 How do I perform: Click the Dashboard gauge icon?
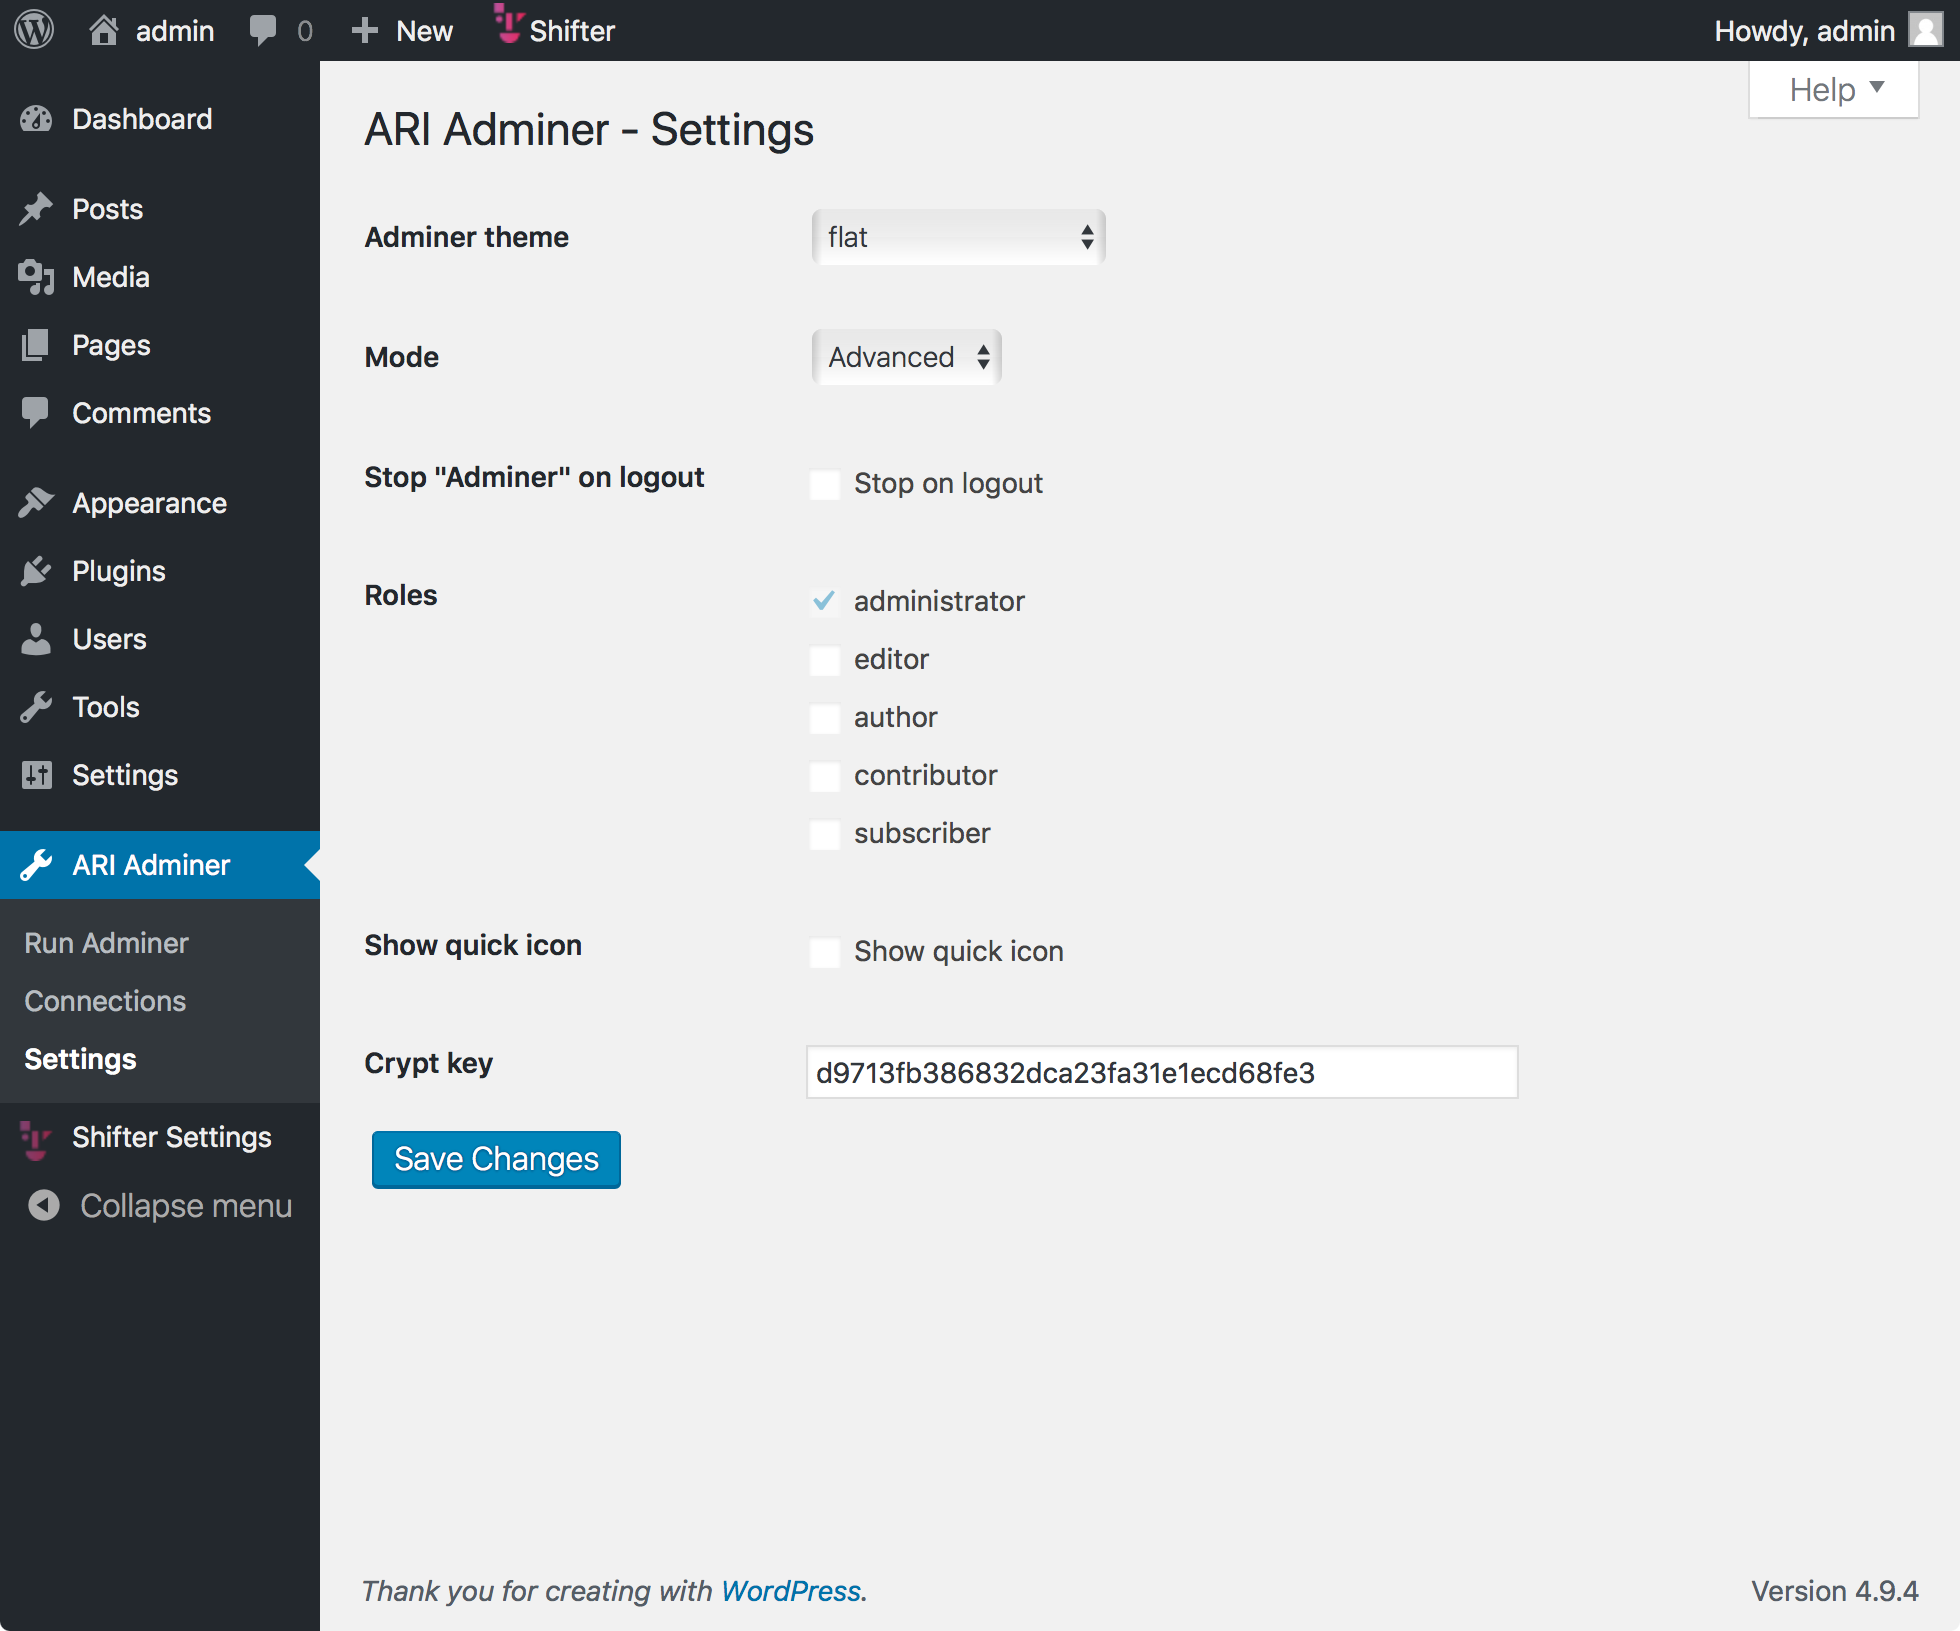coord(36,119)
